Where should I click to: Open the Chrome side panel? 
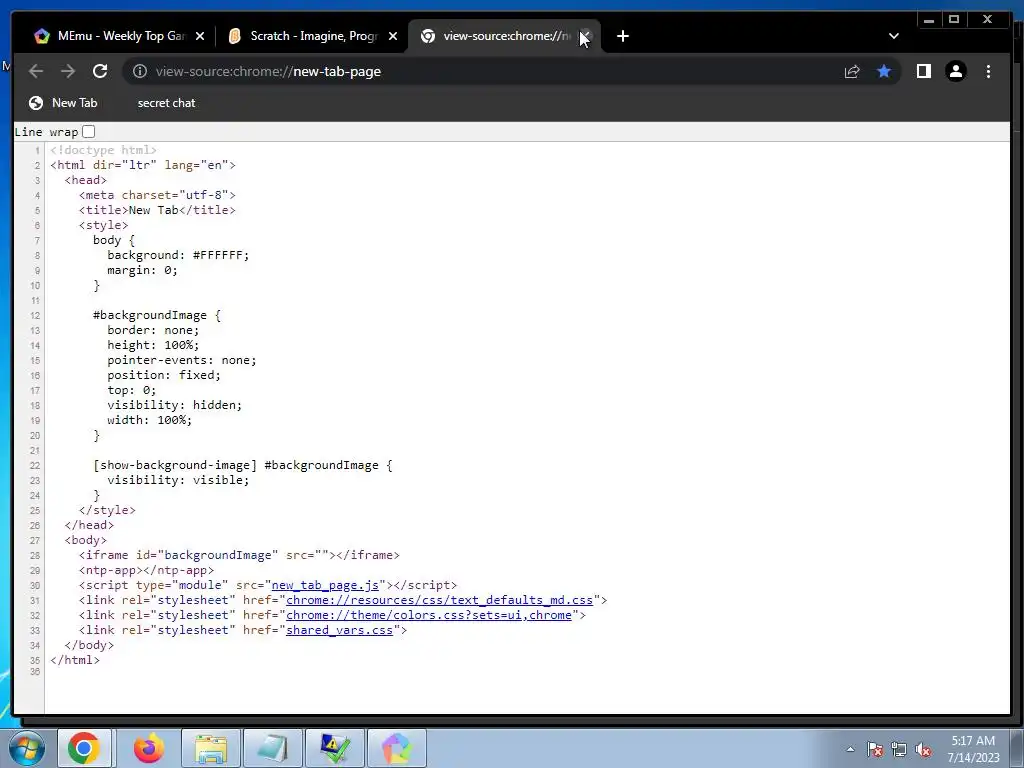click(923, 71)
